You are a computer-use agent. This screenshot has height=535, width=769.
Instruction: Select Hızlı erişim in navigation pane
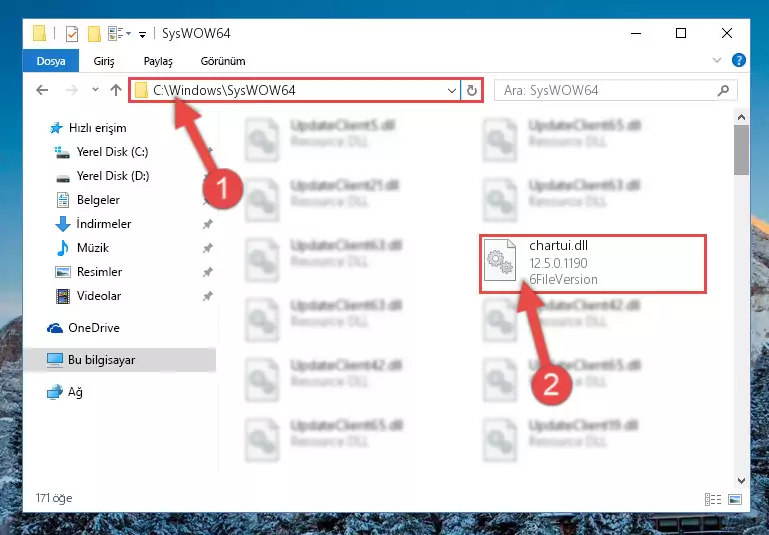tap(98, 128)
